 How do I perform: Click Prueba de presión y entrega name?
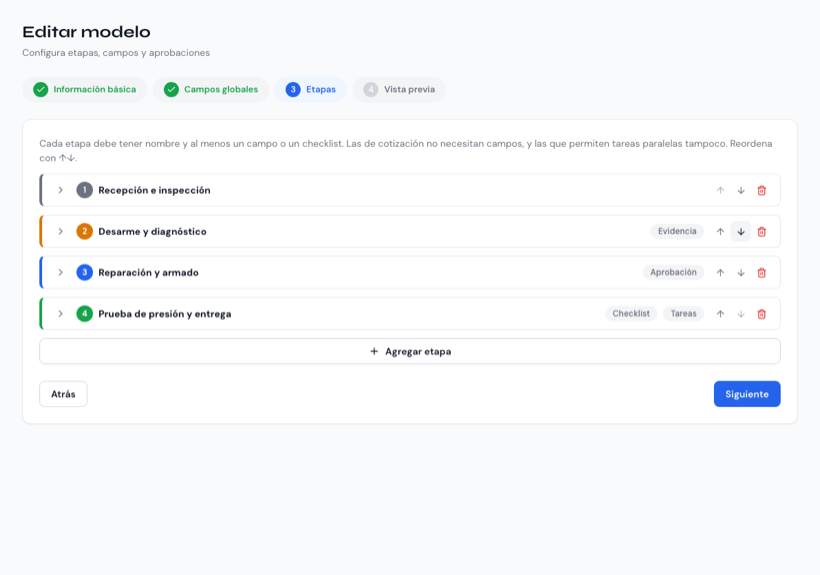click(165, 314)
